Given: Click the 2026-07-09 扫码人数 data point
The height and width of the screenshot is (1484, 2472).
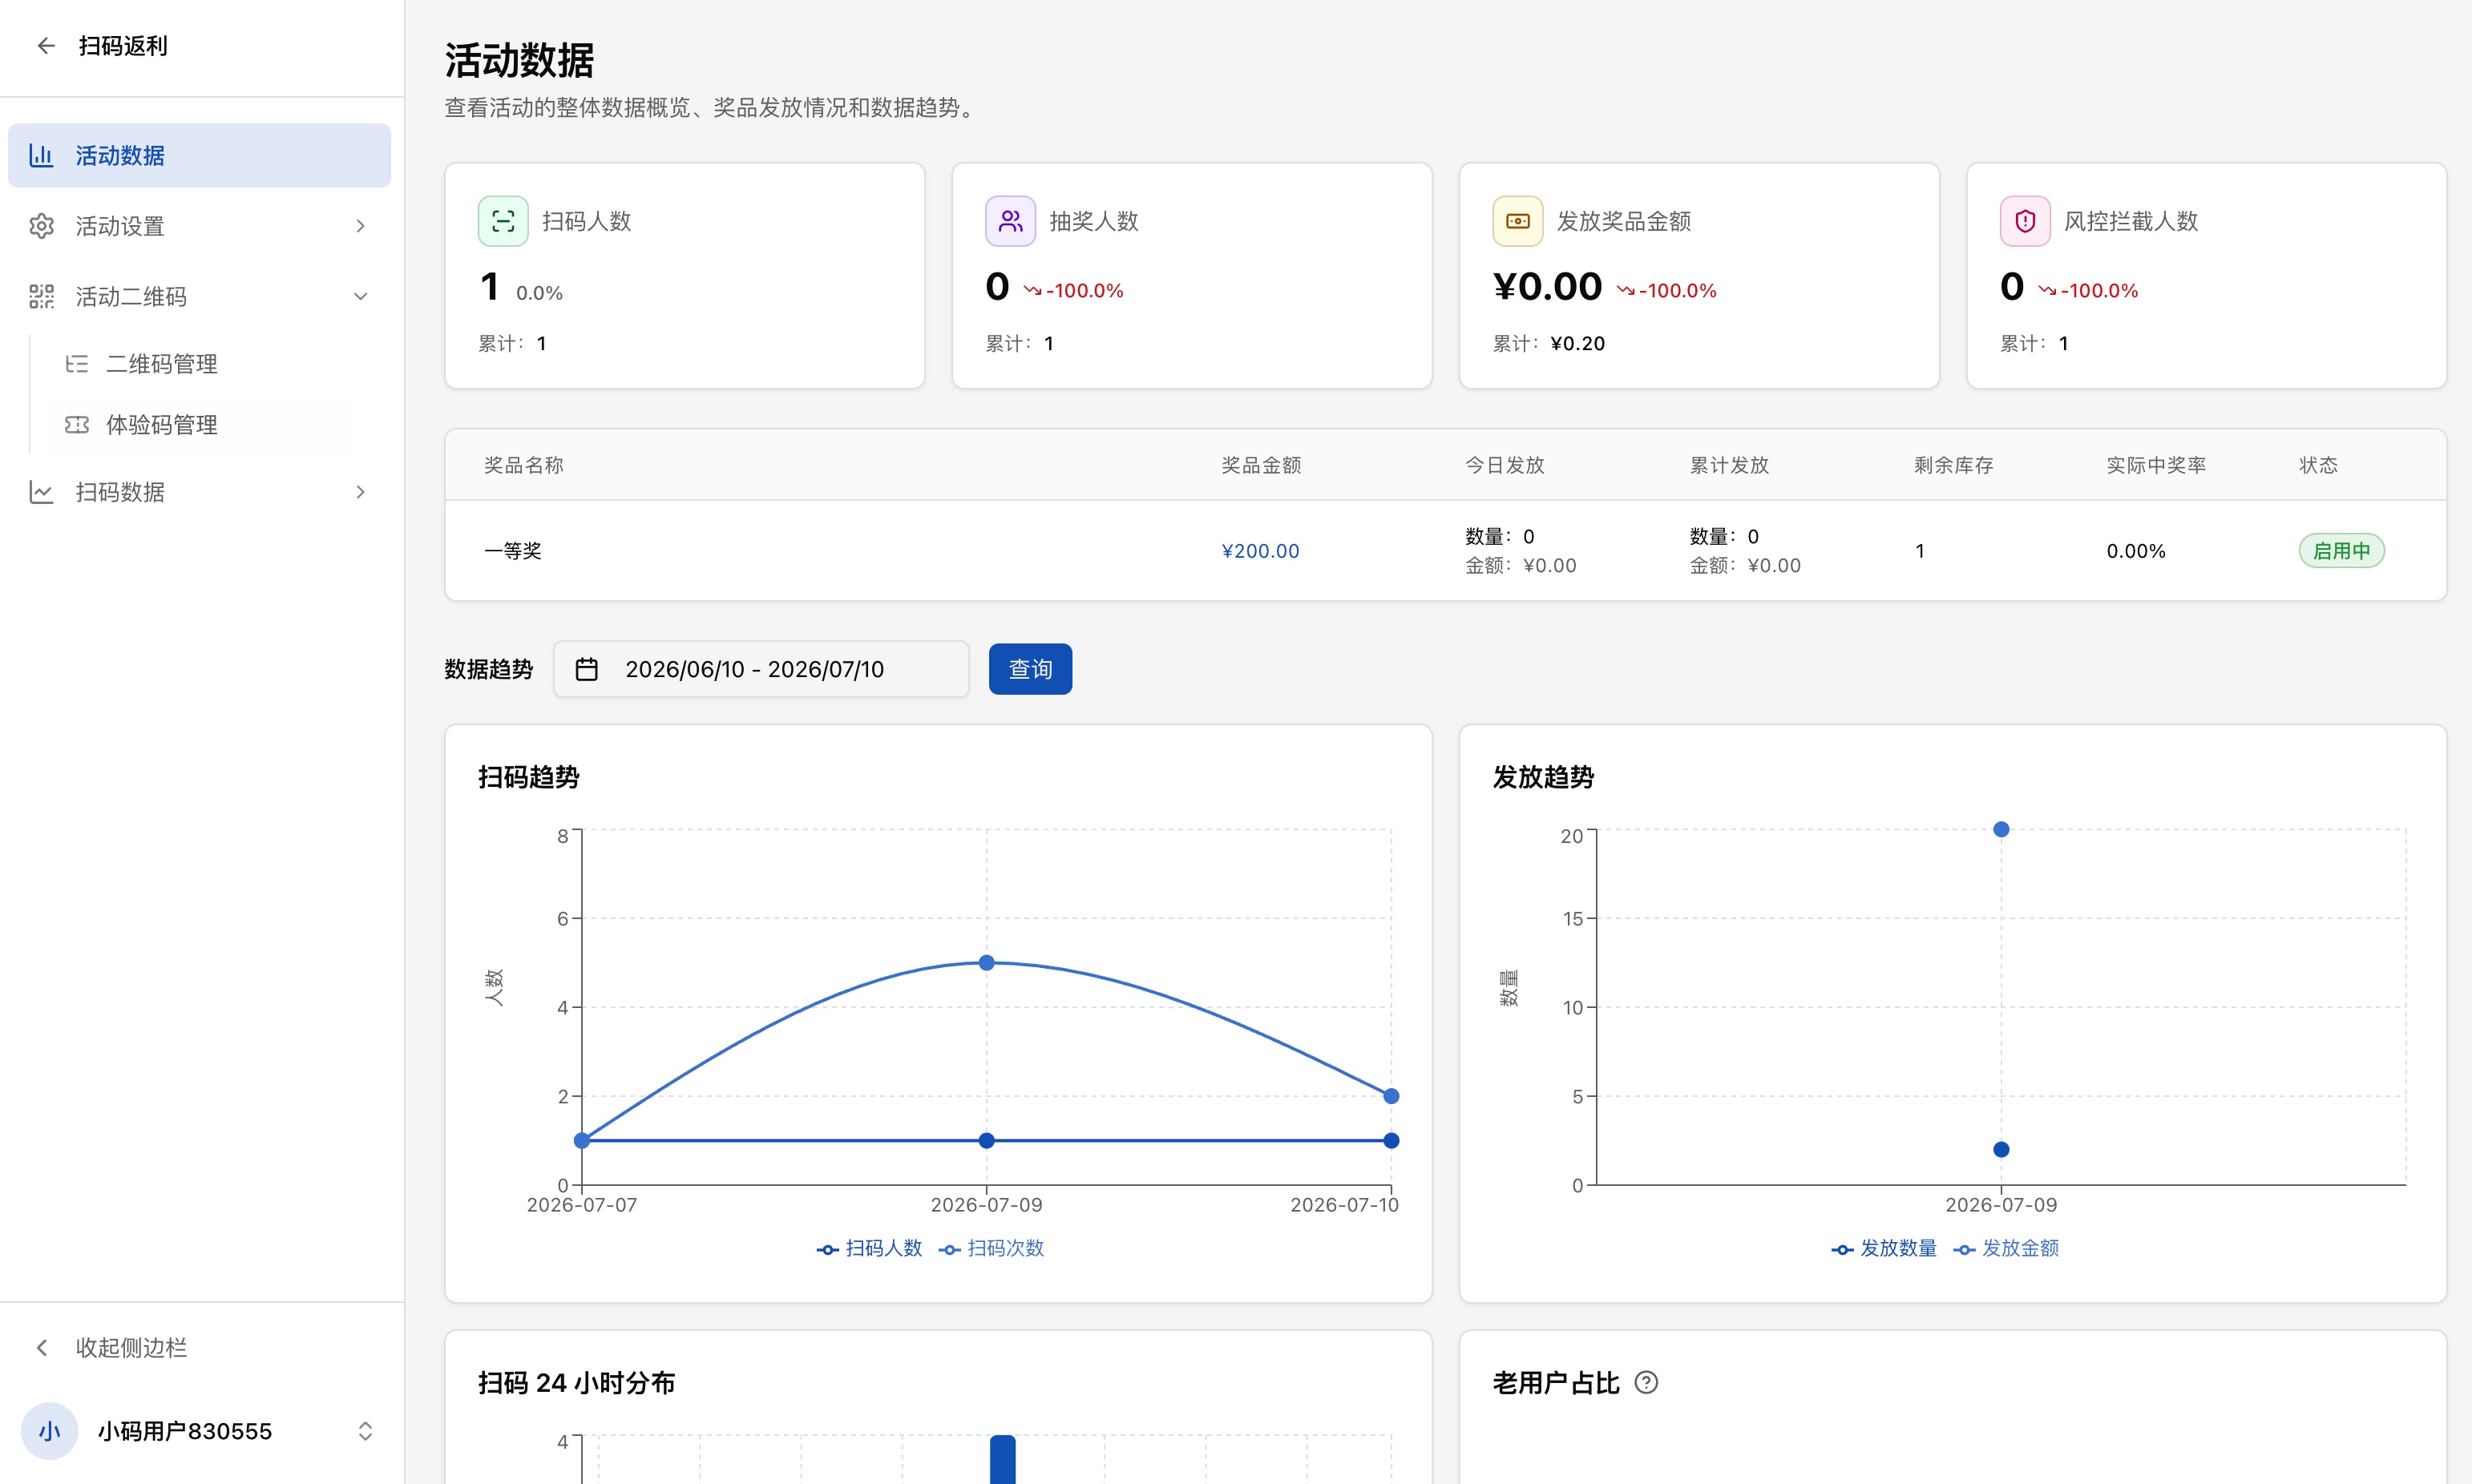Looking at the screenshot, I should (x=986, y=1140).
